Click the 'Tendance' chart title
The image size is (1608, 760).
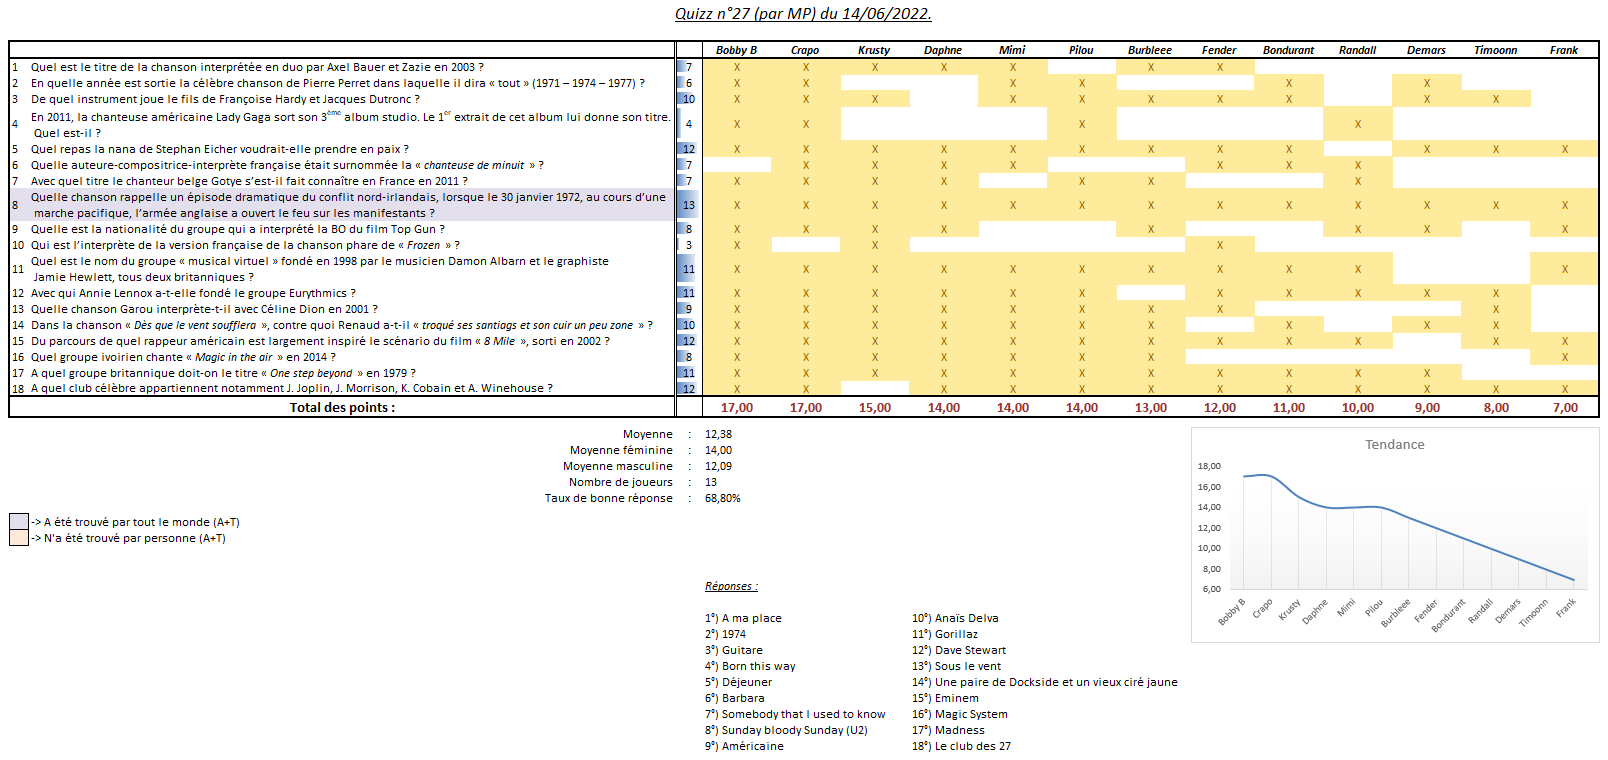pos(1395,445)
